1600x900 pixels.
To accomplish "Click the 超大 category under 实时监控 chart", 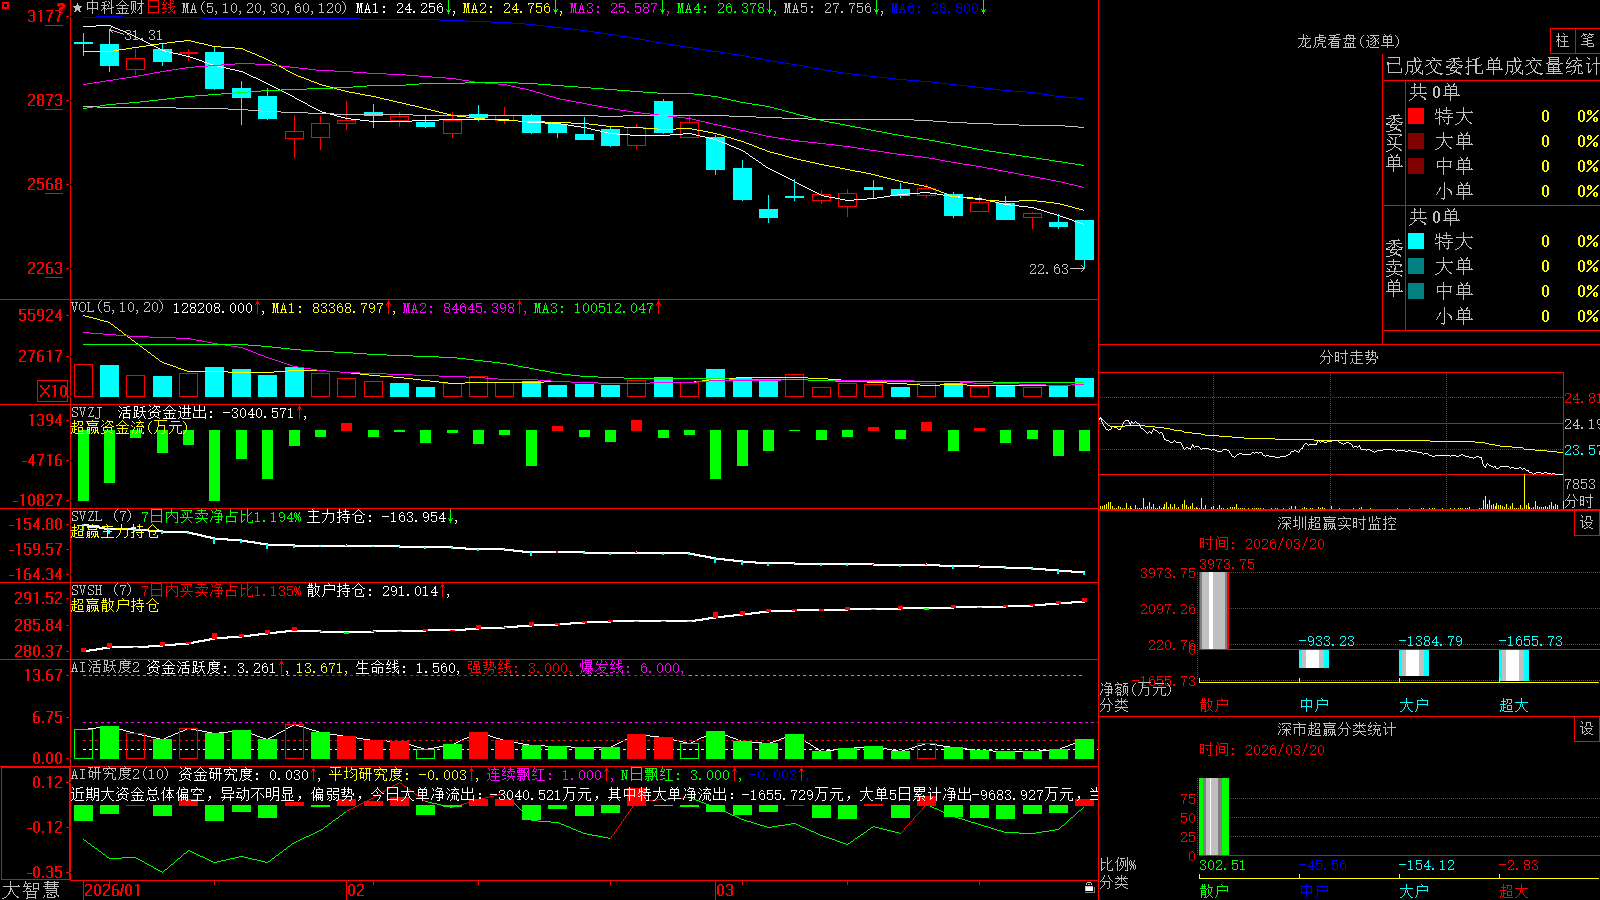I will pos(1514,705).
